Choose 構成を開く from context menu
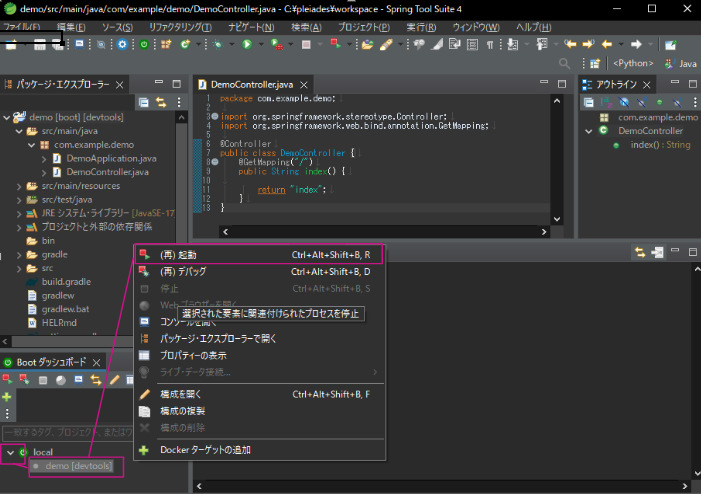Image resolution: width=701 pixels, height=494 pixels. pyautogui.click(x=259, y=394)
